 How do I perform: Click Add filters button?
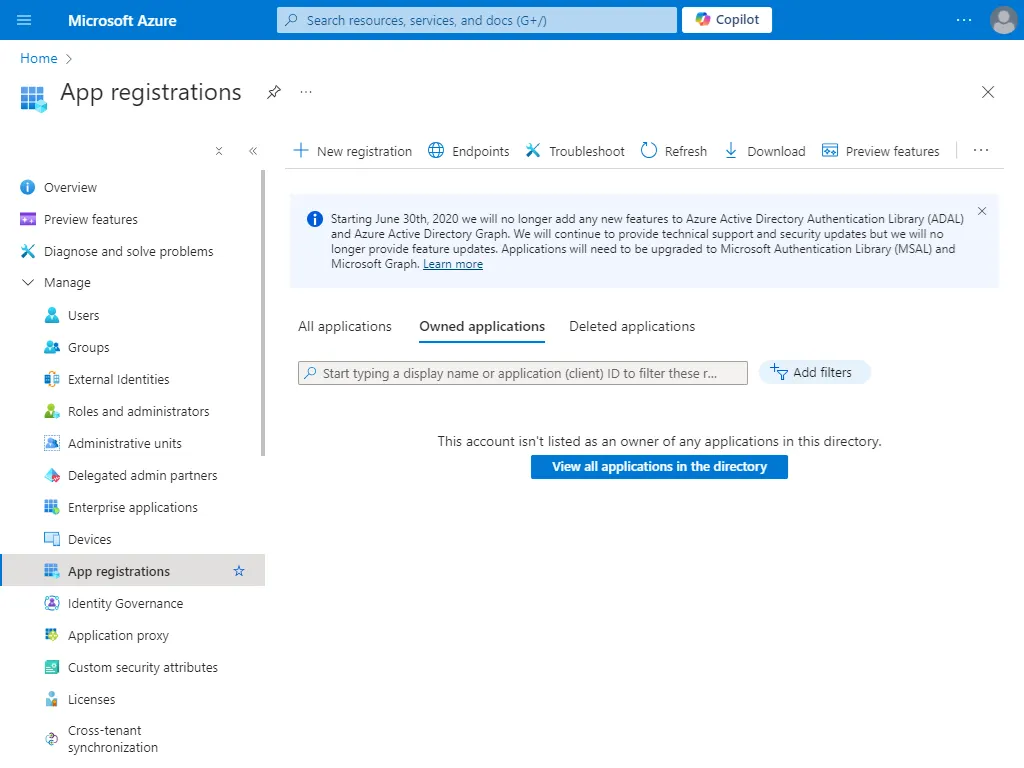point(814,372)
